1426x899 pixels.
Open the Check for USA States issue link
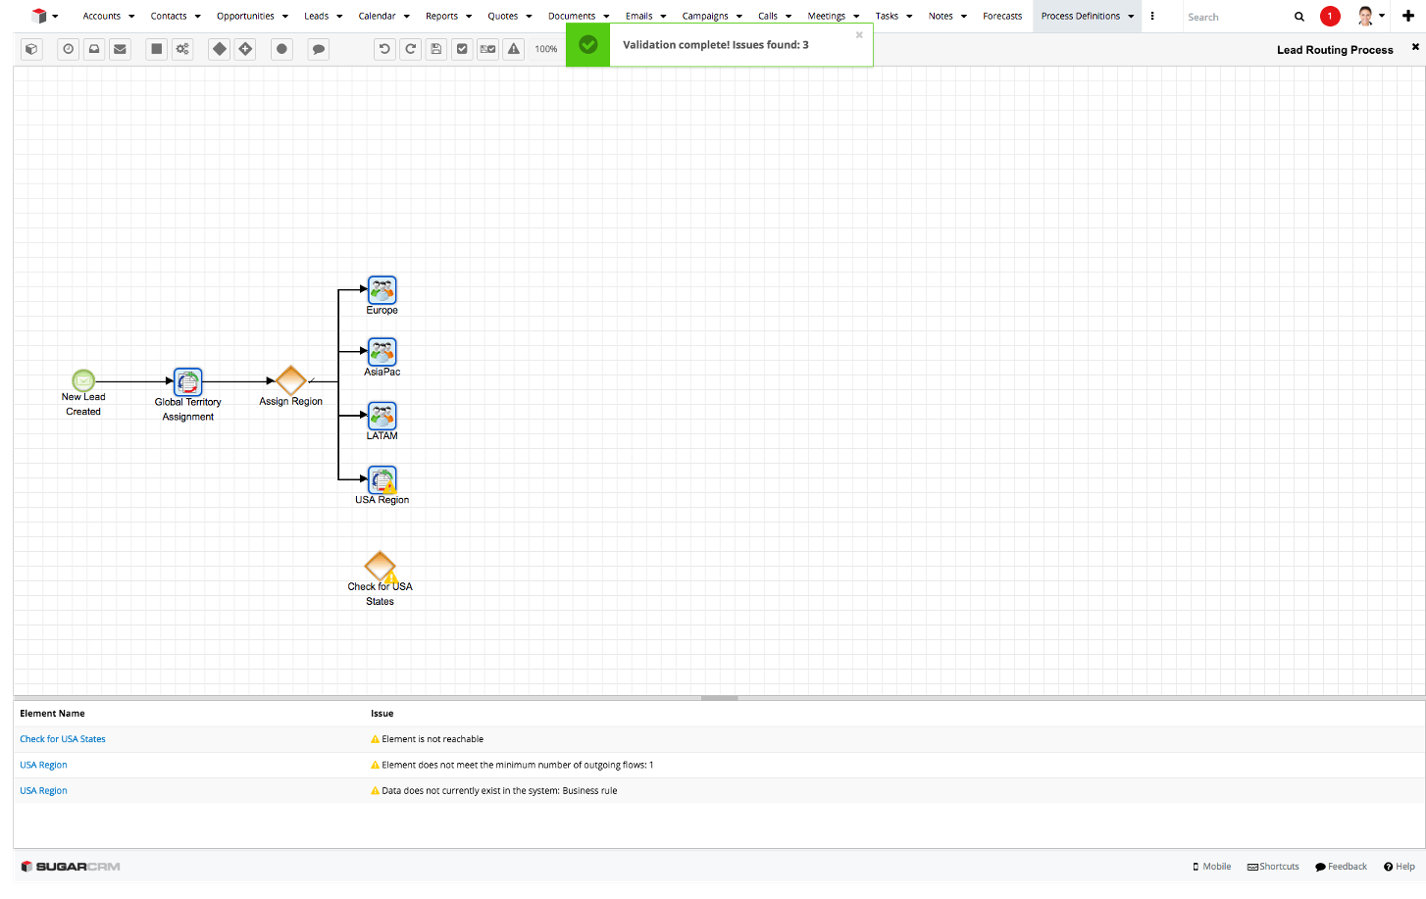(x=63, y=739)
